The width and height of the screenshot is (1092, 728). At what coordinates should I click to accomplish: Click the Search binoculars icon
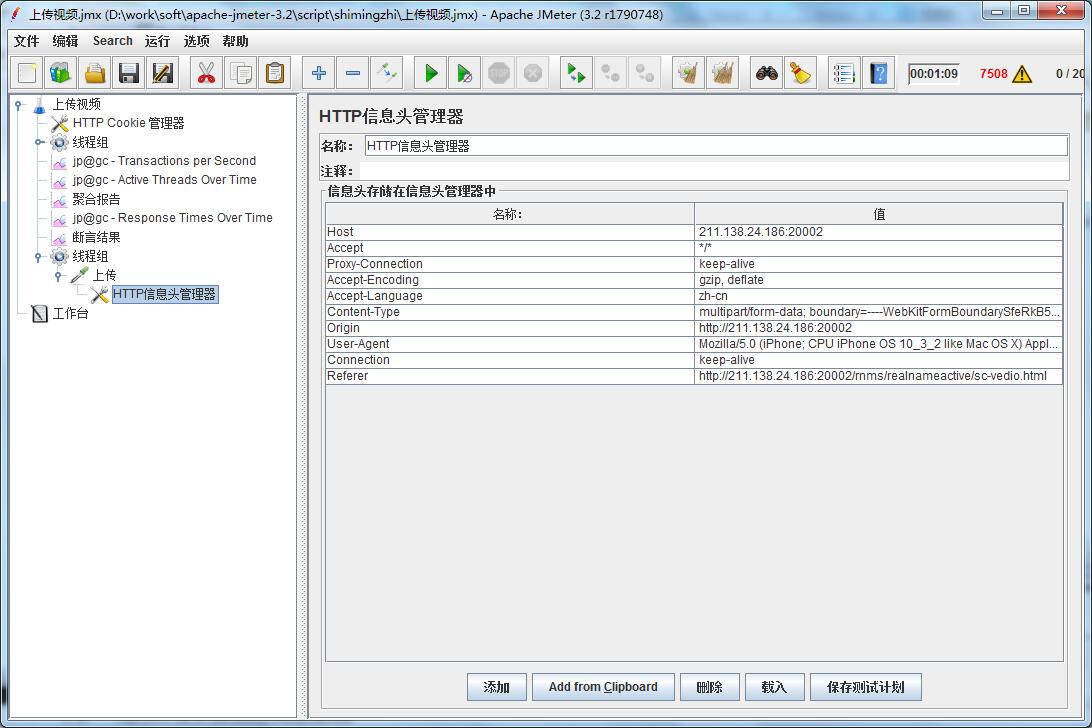(x=767, y=73)
